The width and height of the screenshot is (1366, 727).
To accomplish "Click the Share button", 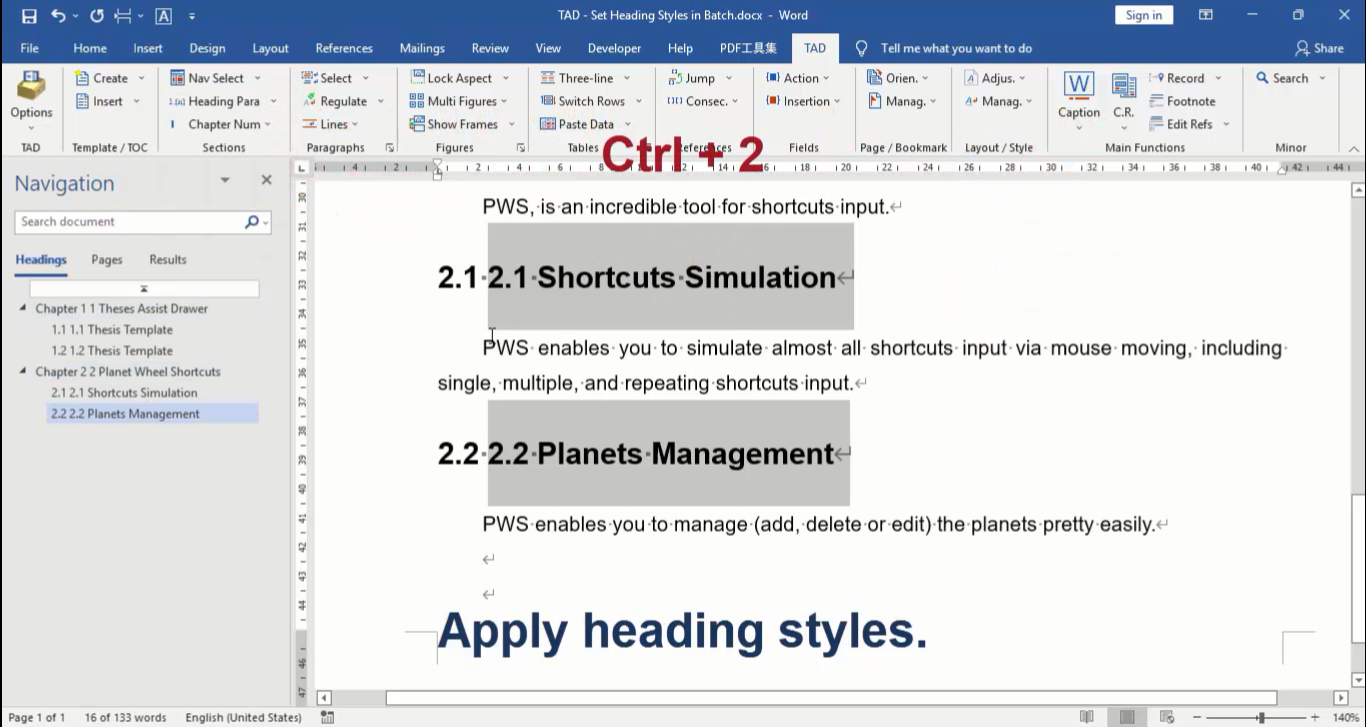I will [1319, 48].
